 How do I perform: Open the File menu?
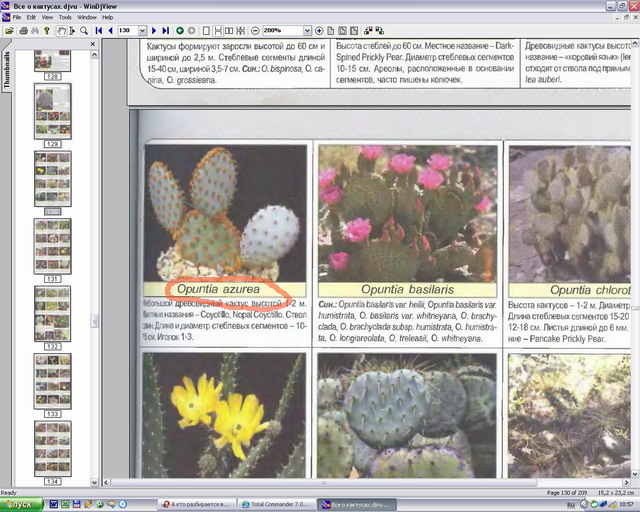tap(16, 17)
